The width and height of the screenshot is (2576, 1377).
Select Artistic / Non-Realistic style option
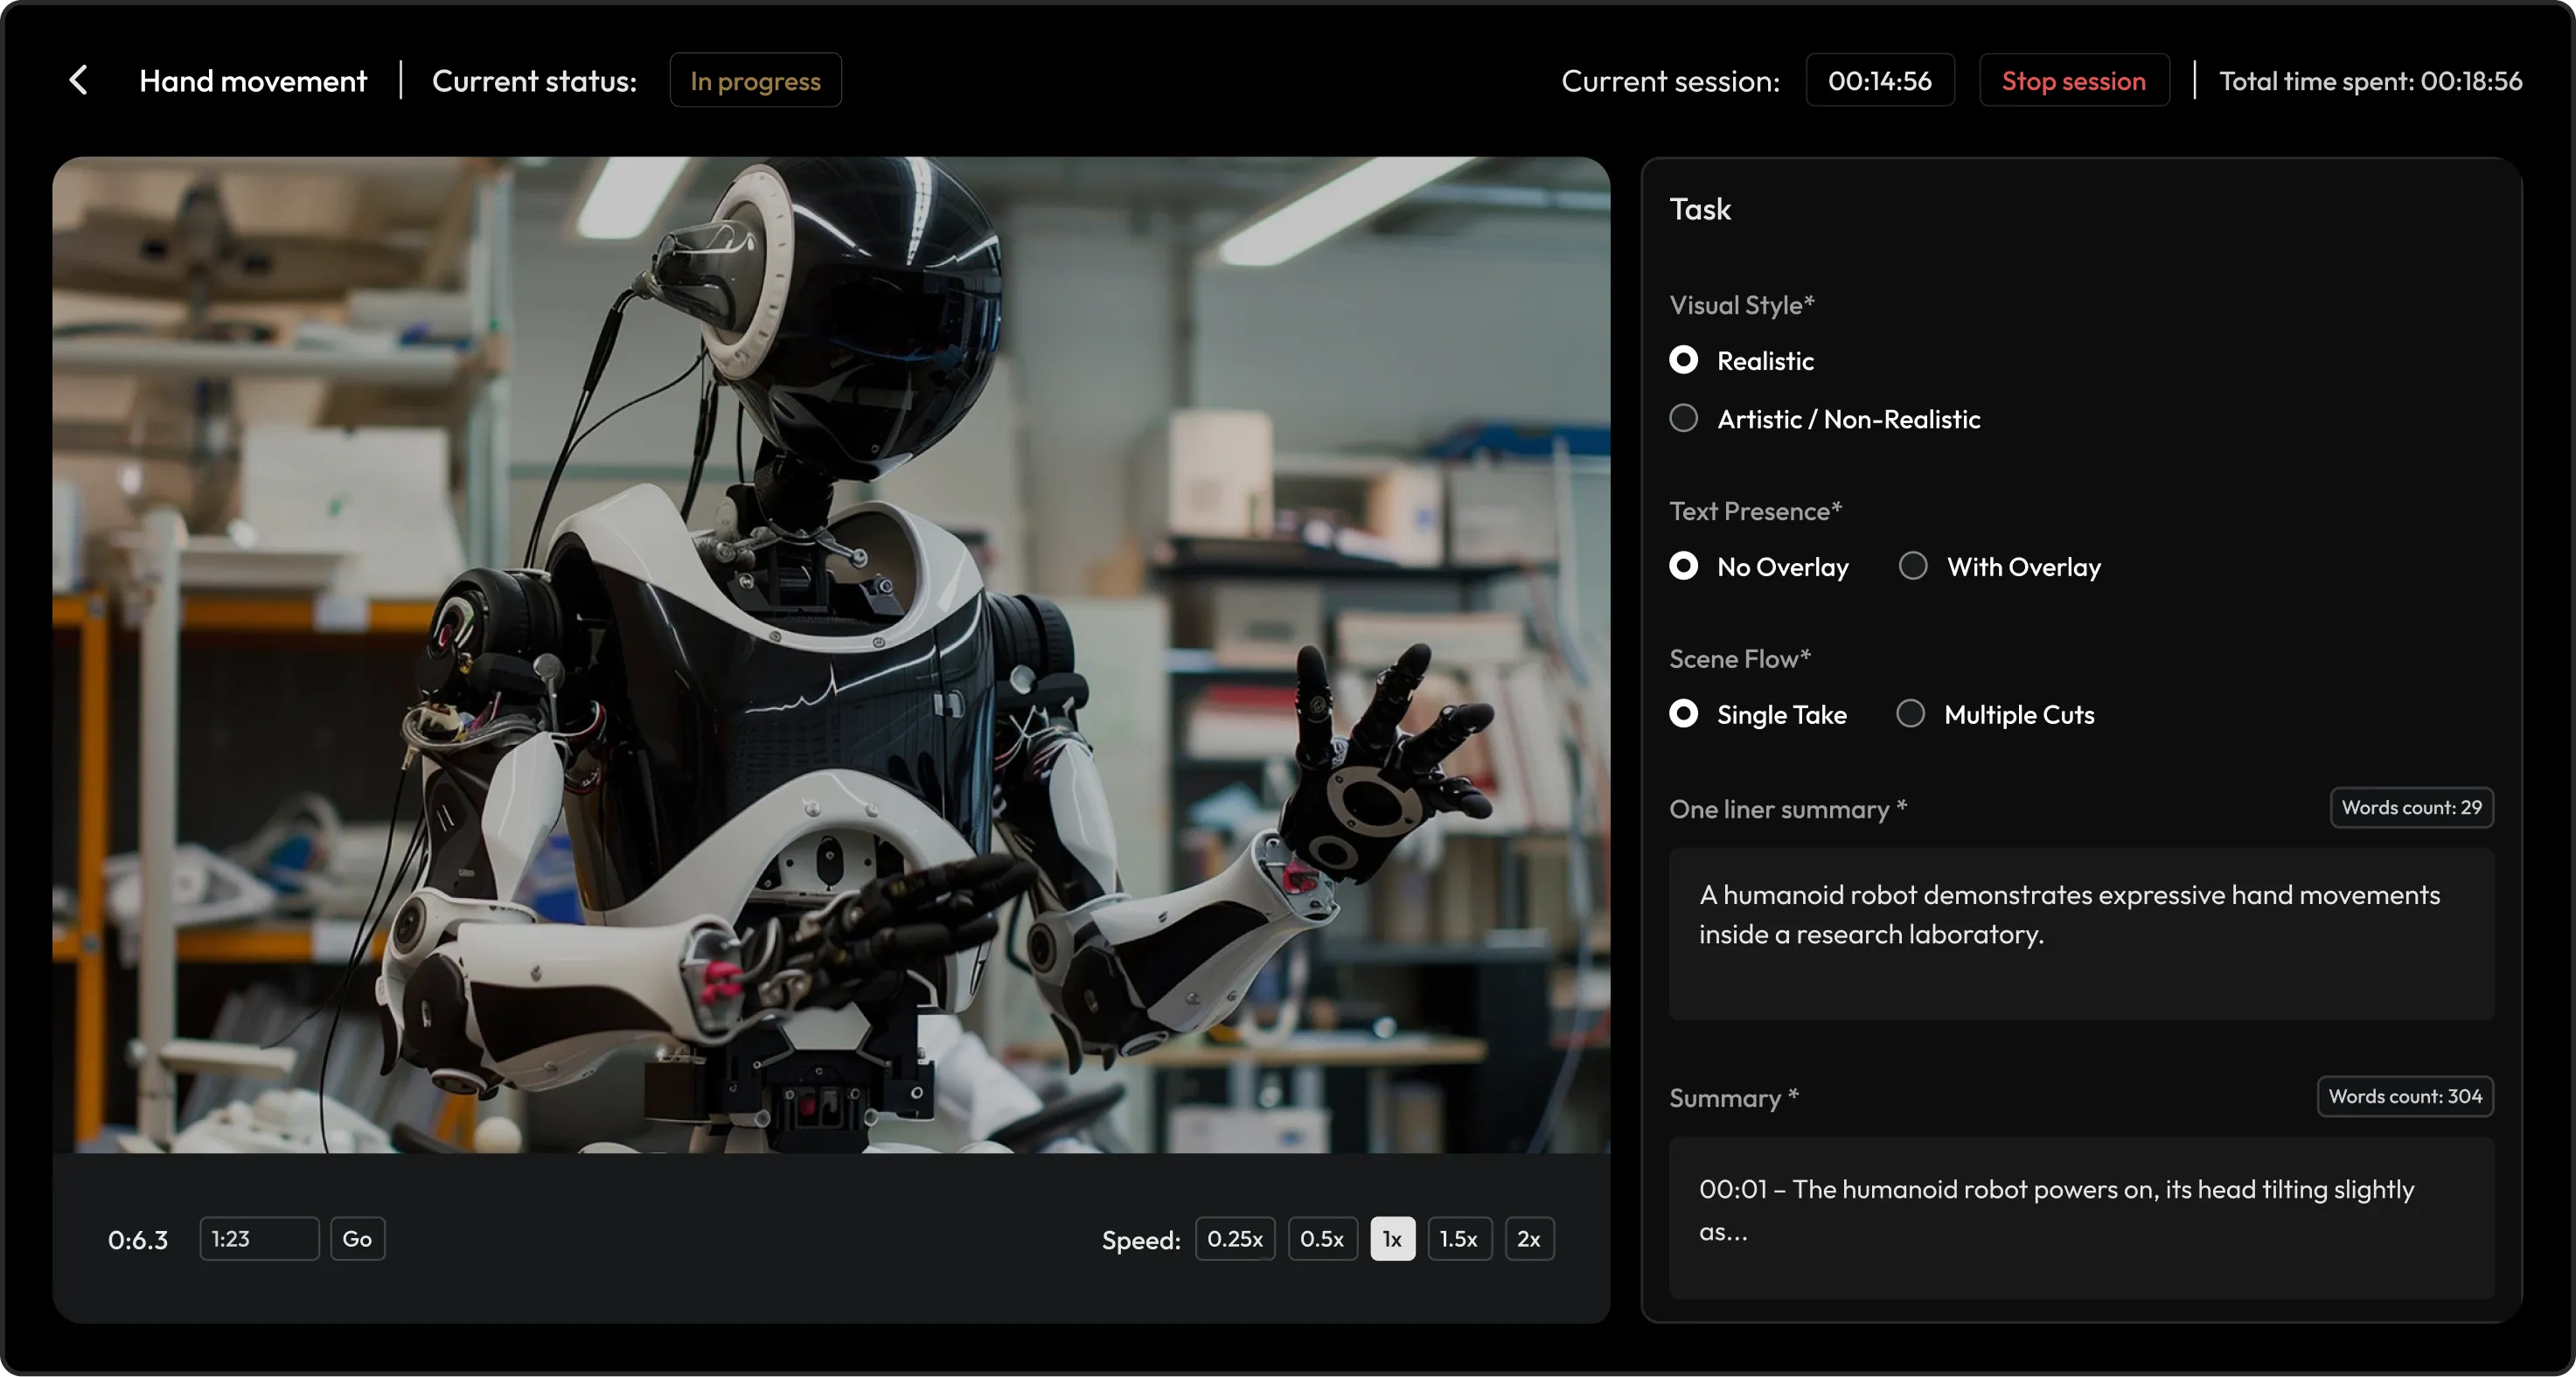[1684, 418]
